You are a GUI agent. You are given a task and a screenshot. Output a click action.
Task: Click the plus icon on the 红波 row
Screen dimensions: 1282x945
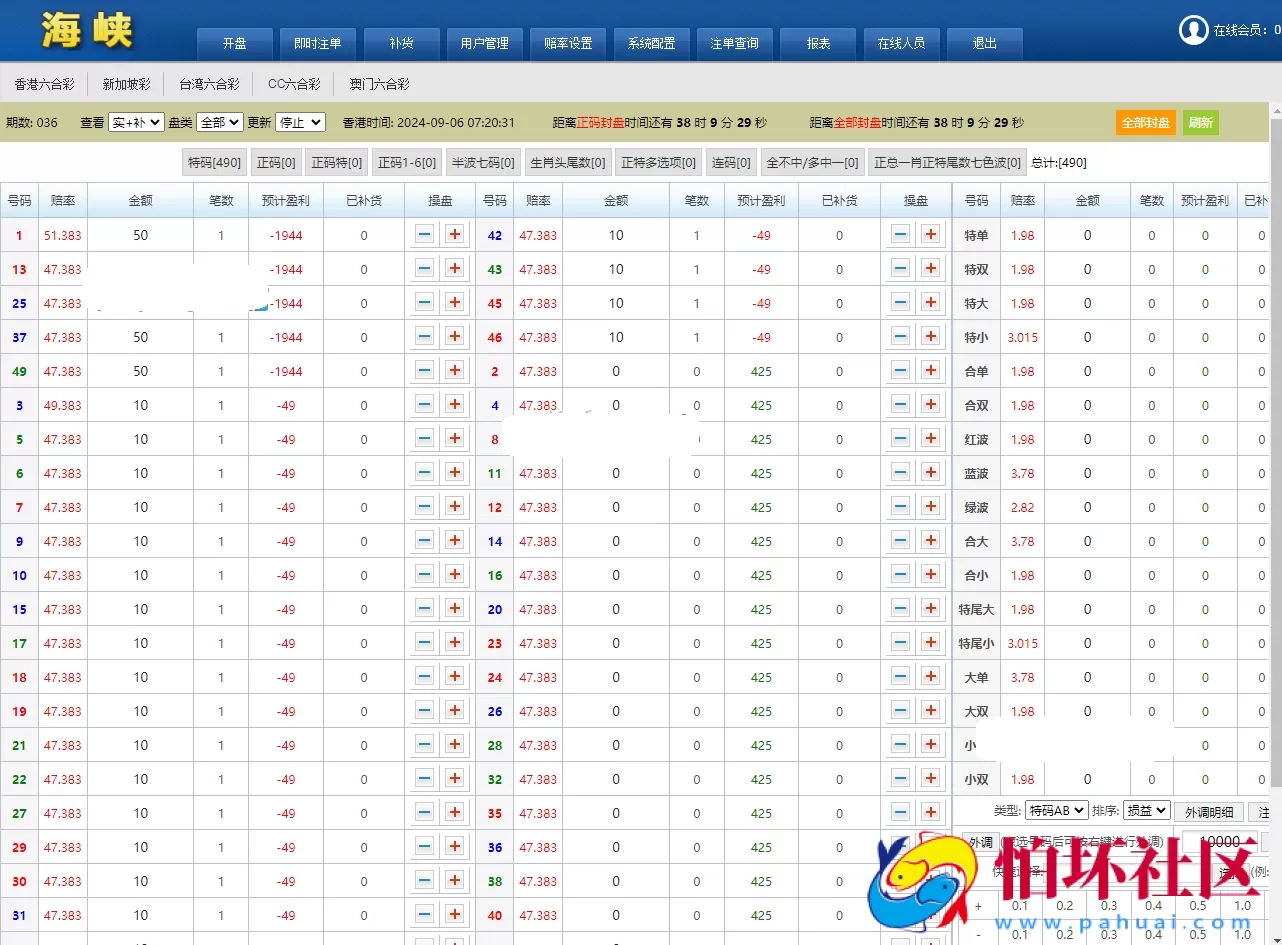coord(932,438)
